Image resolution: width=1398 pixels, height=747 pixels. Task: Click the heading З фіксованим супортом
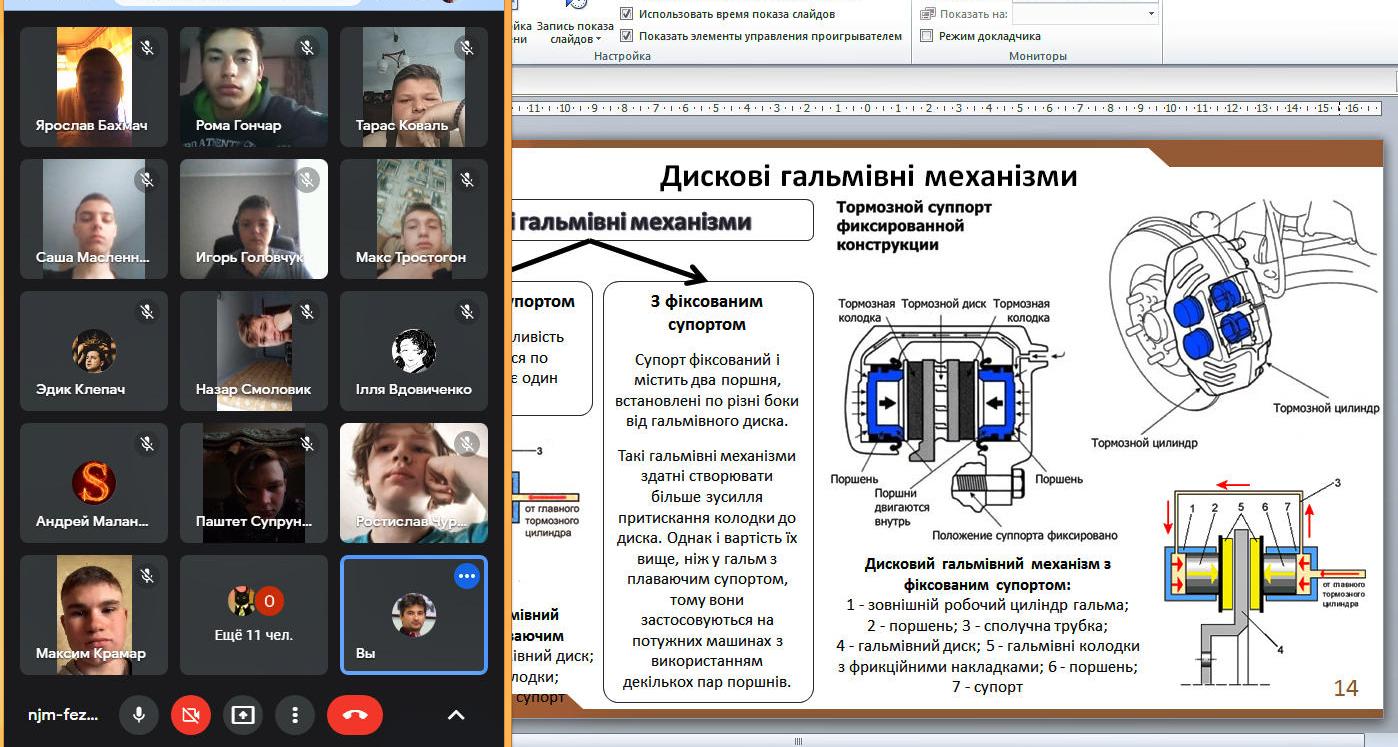tap(707, 313)
